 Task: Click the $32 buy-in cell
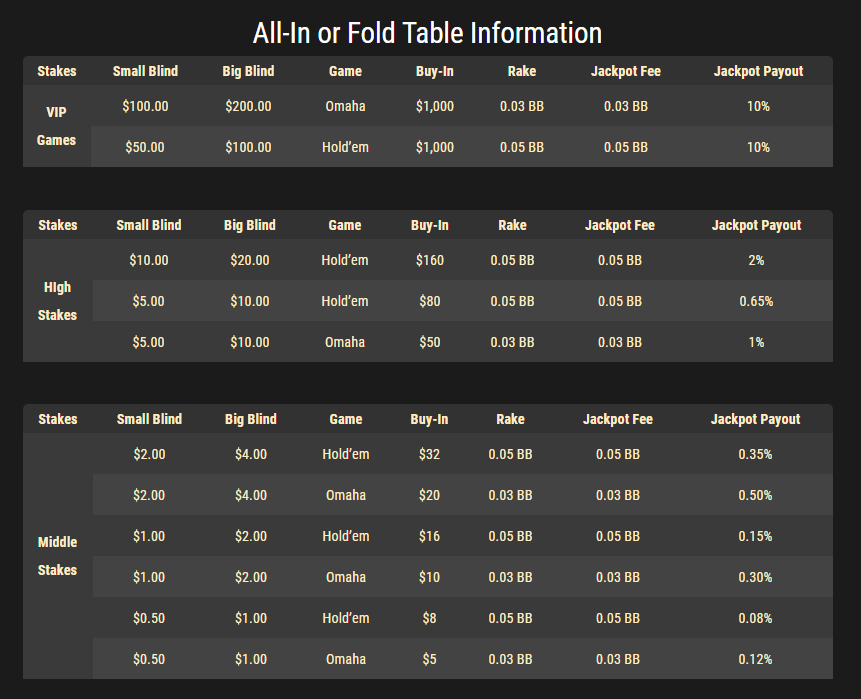(x=429, y=454)
